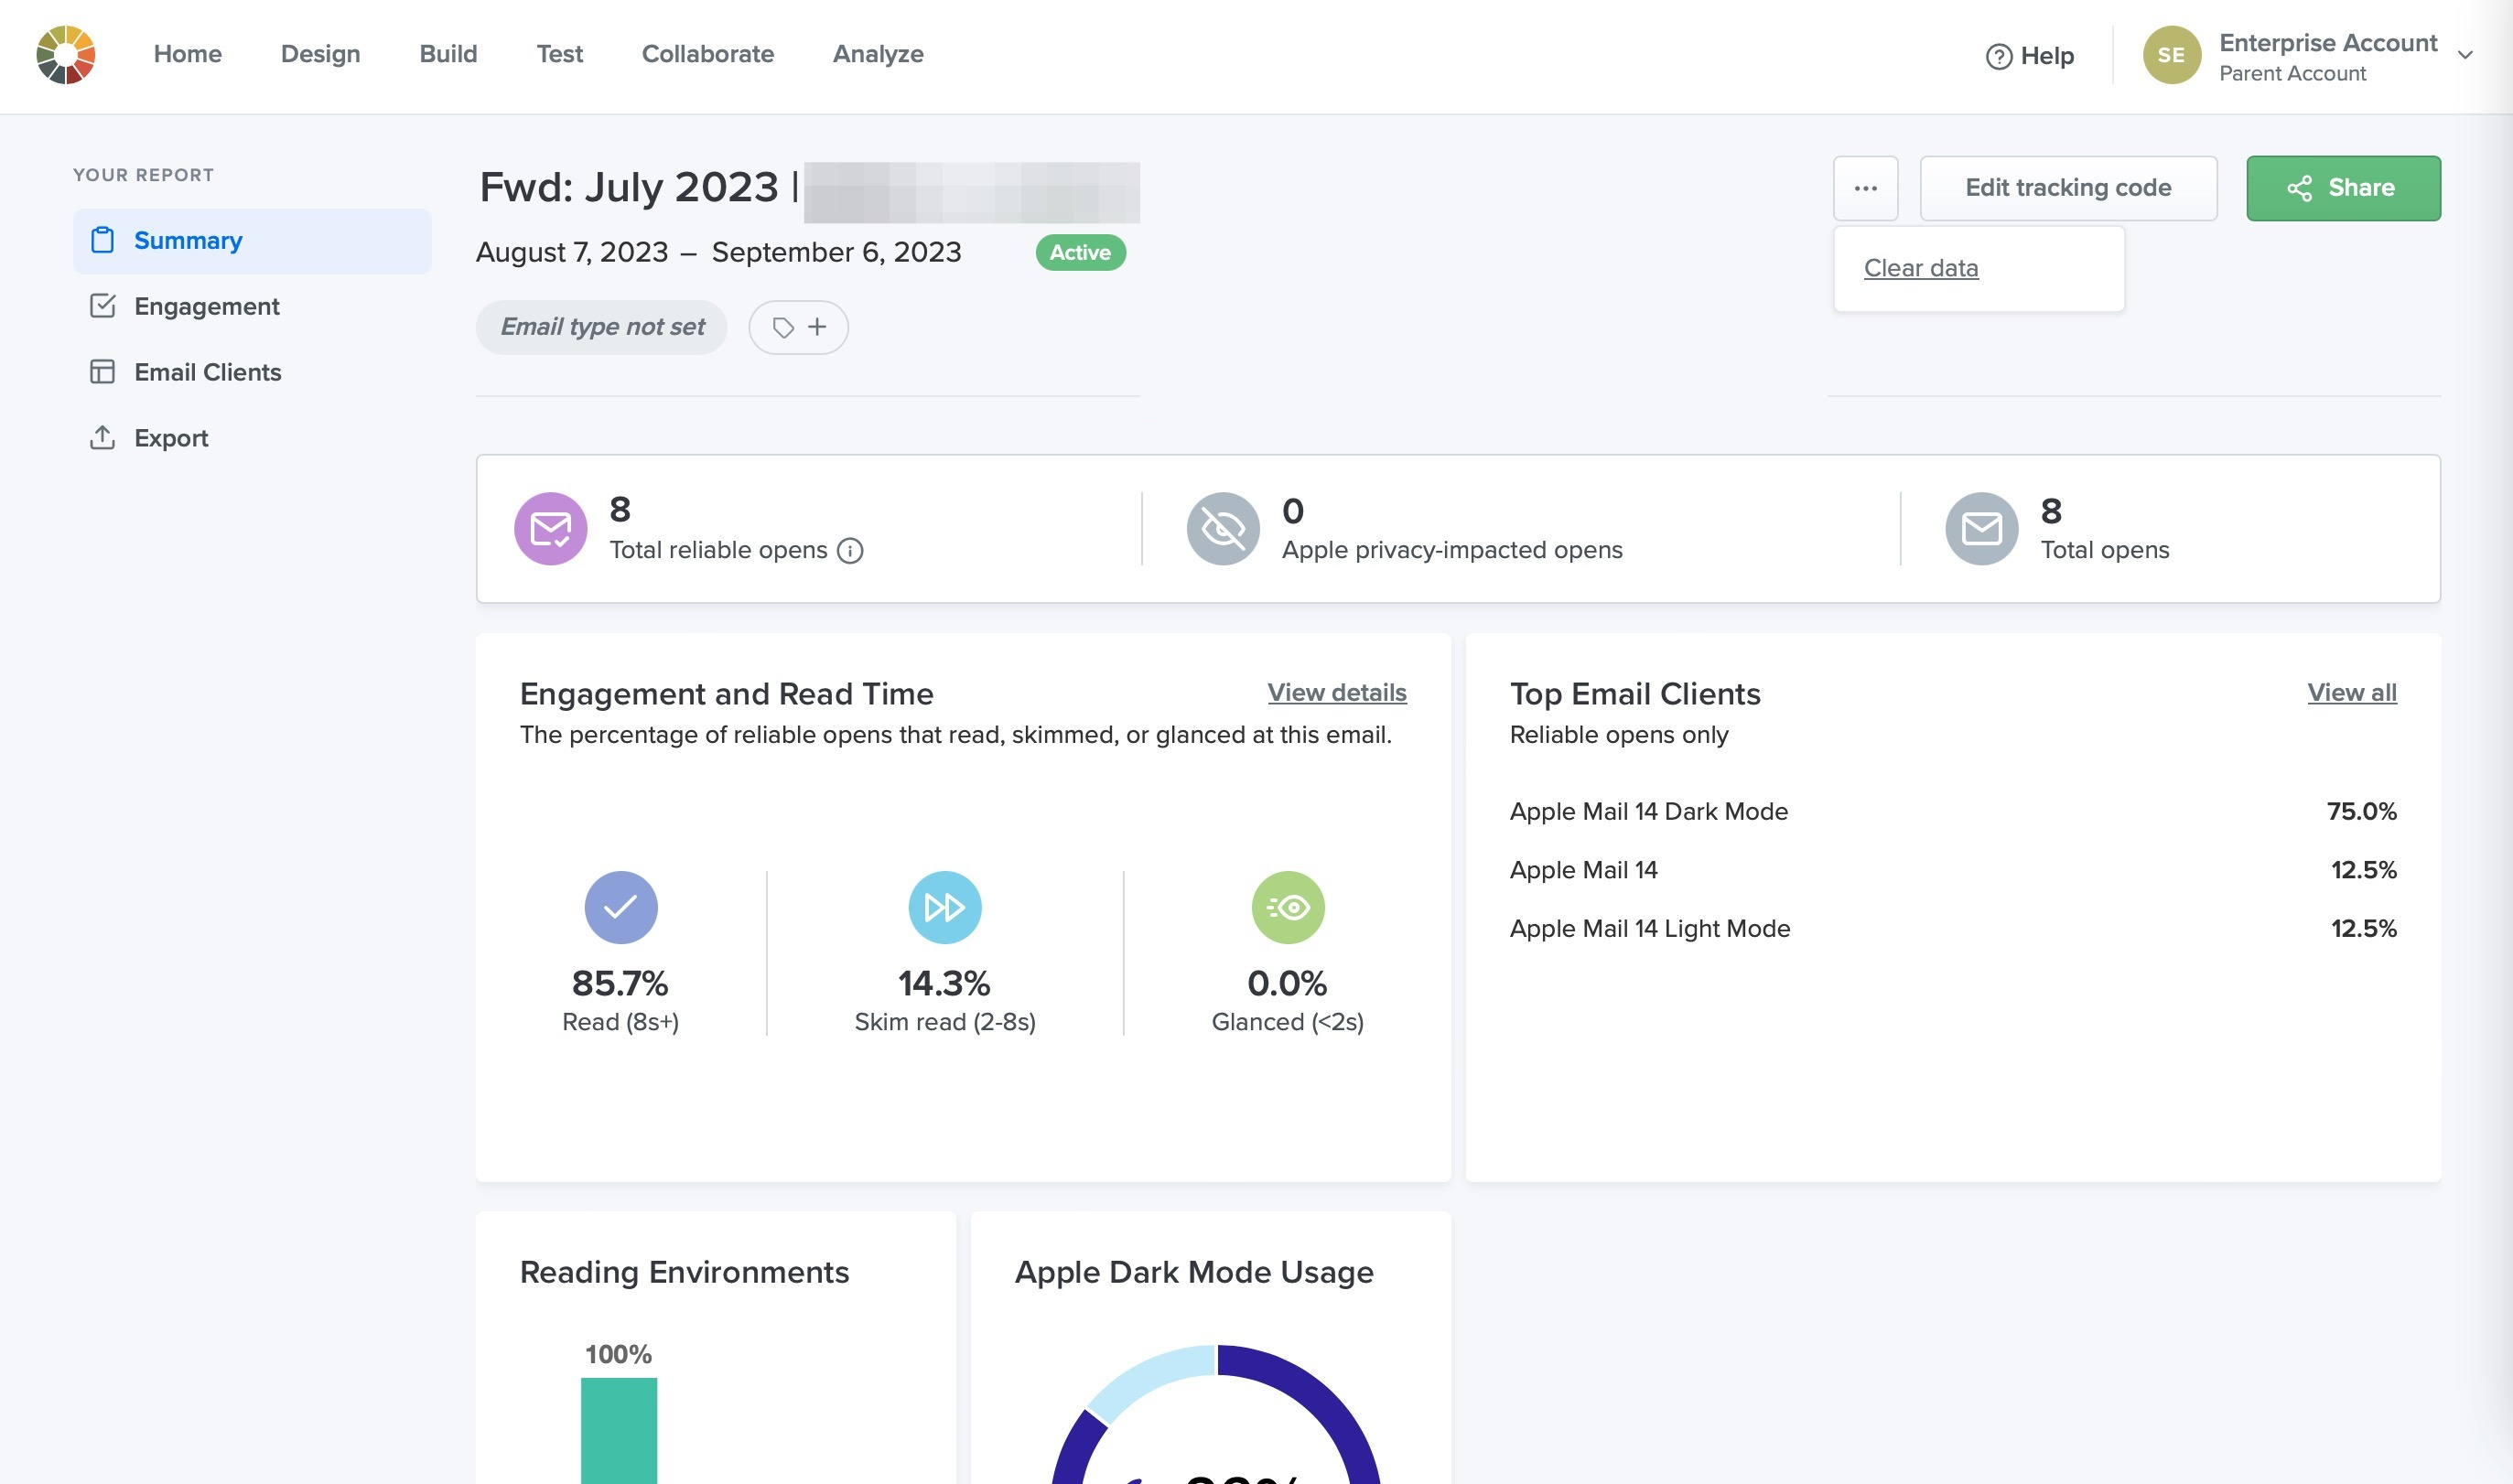Viewport: 2513px width, 1484px height.
Task: Click the info icon beside Total reliable opens
Action: (x=850, y=551)
